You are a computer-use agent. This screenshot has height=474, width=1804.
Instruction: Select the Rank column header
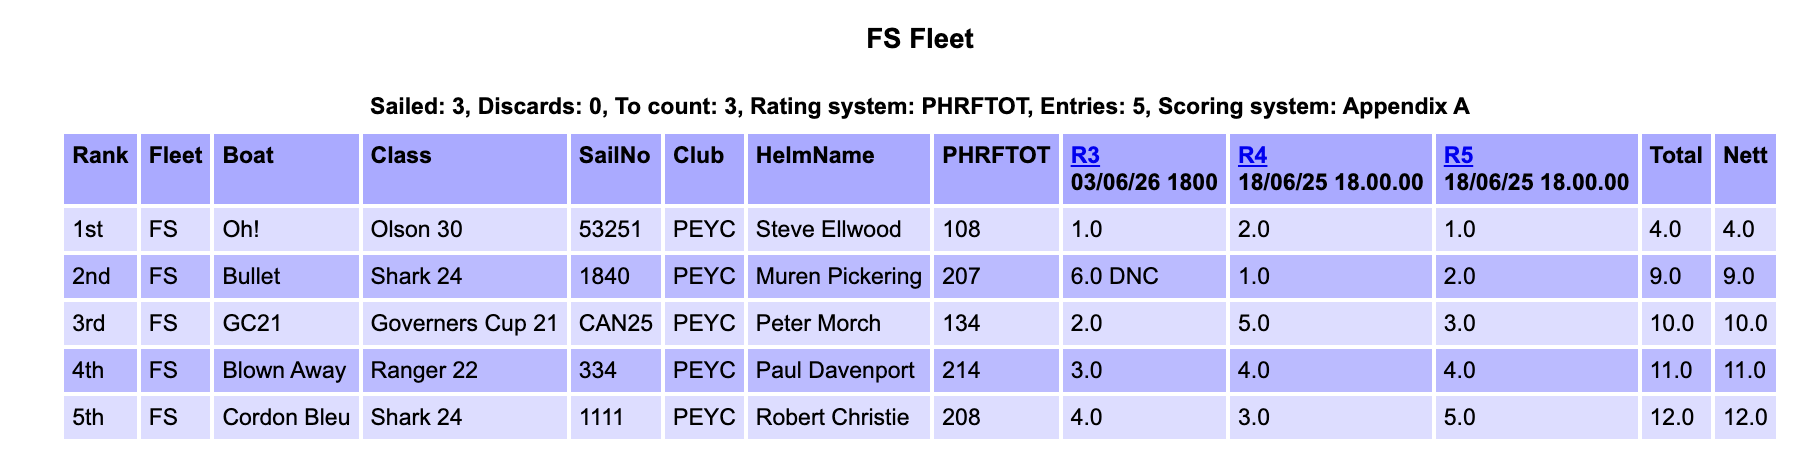pyautogui.click(x=101, y=169)
